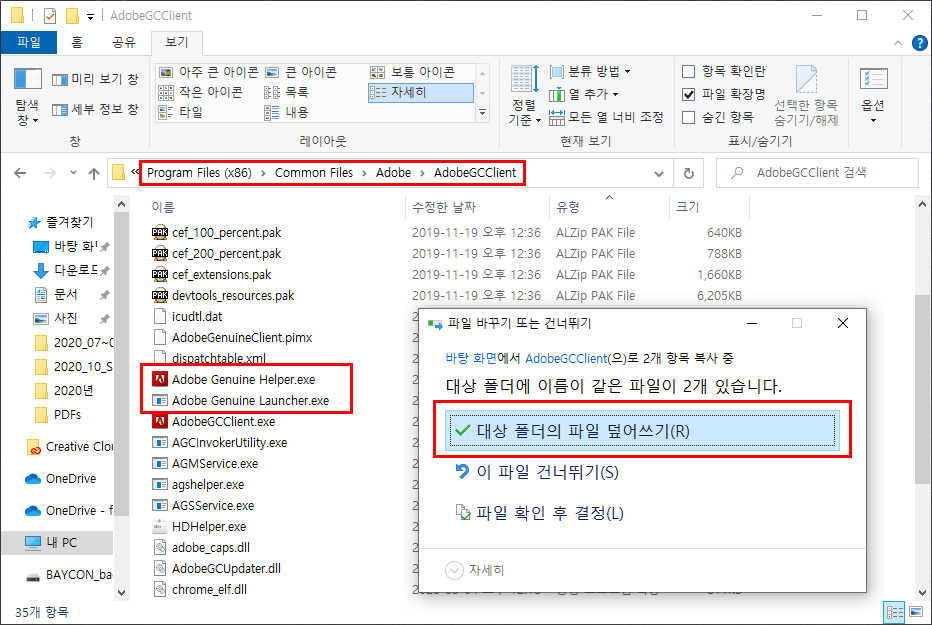
Task: Select HDHelper.exe in the list
Action: pos(209,527)
